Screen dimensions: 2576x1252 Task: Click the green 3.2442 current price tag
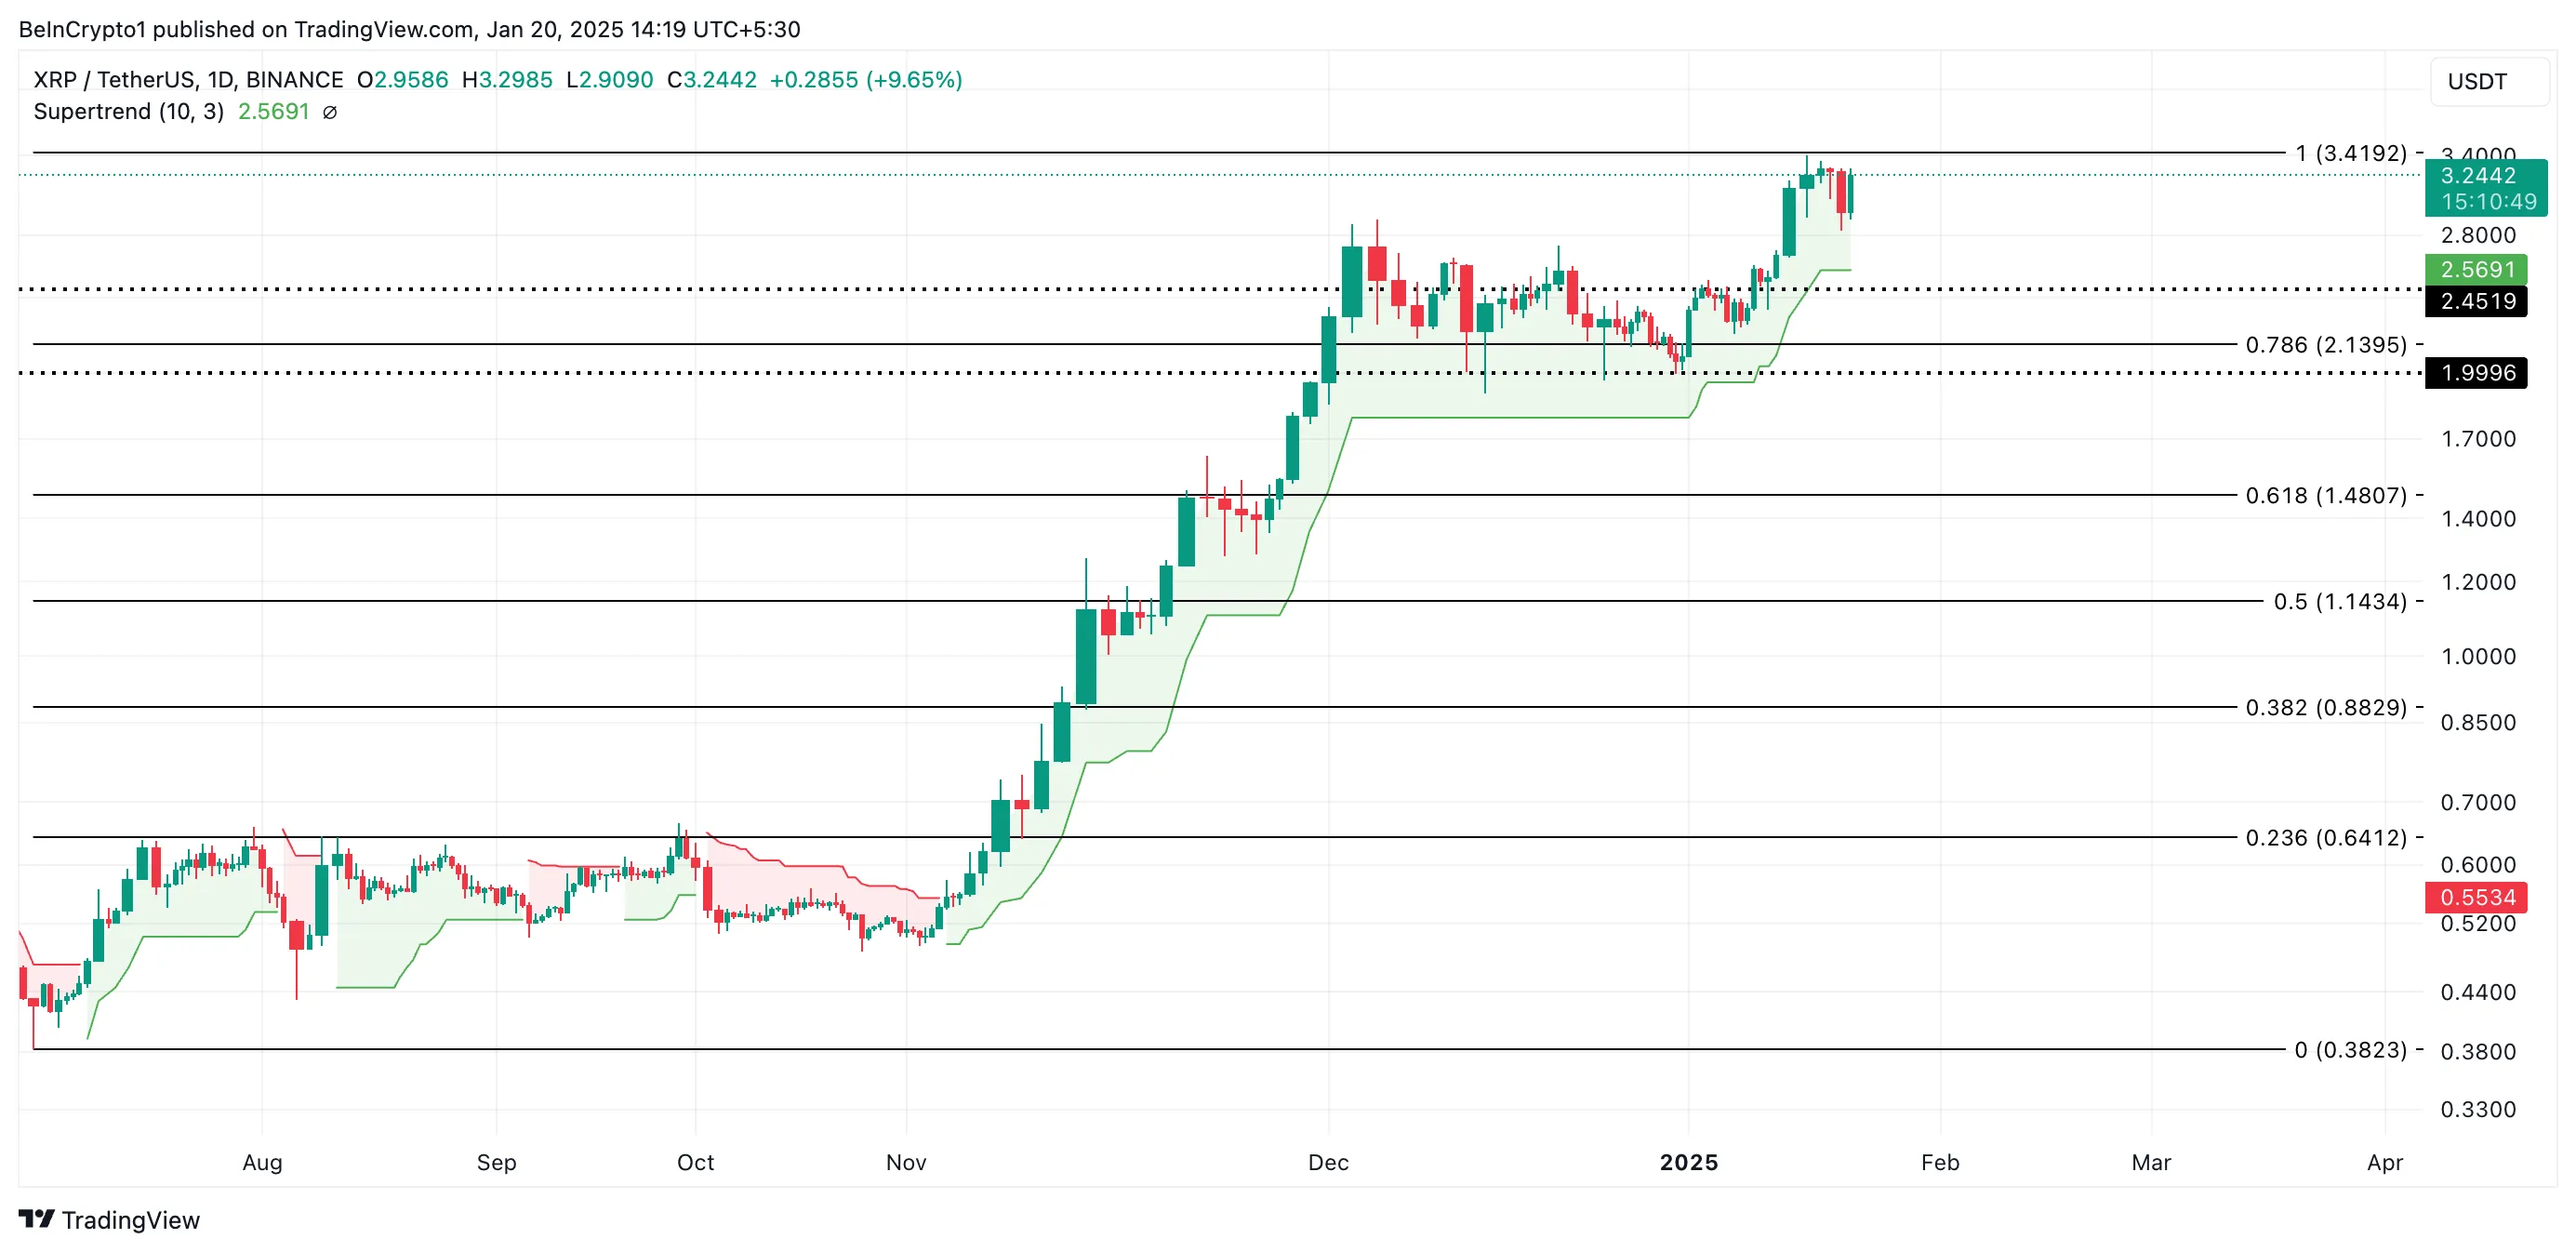[2486, 188]
